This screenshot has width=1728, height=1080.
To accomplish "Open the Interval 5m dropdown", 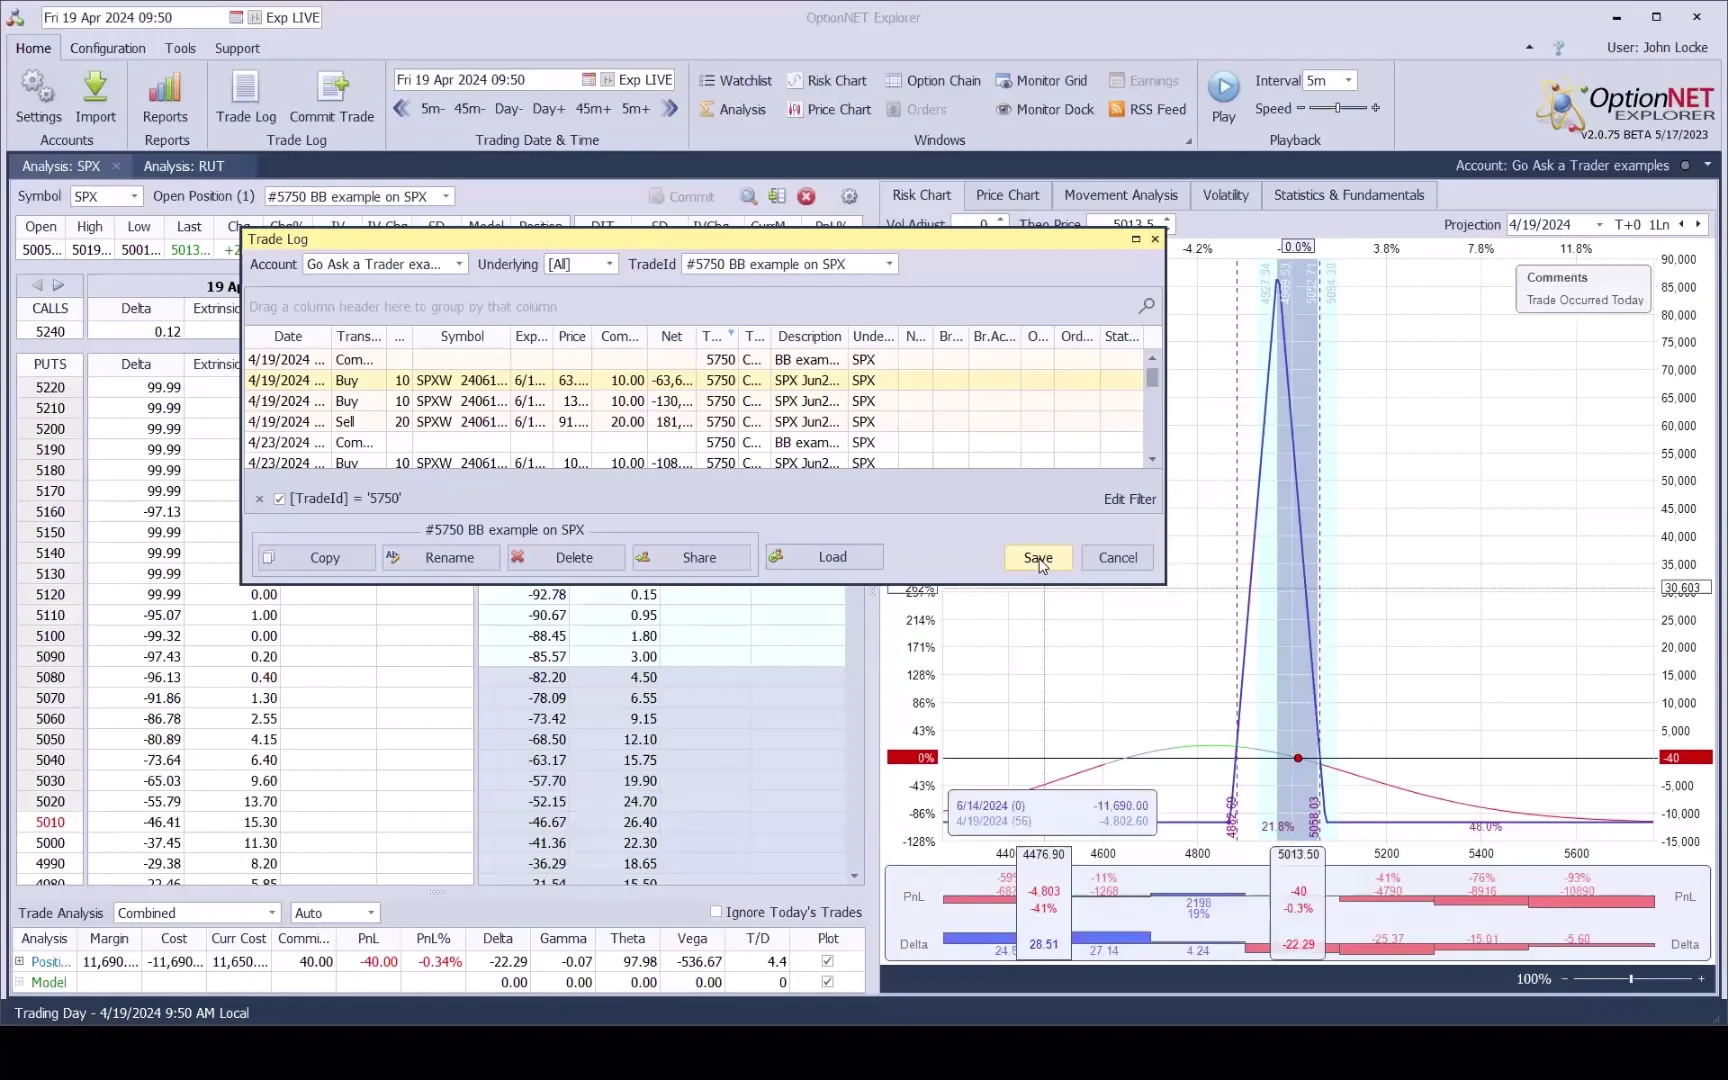I will point(1348,81).
